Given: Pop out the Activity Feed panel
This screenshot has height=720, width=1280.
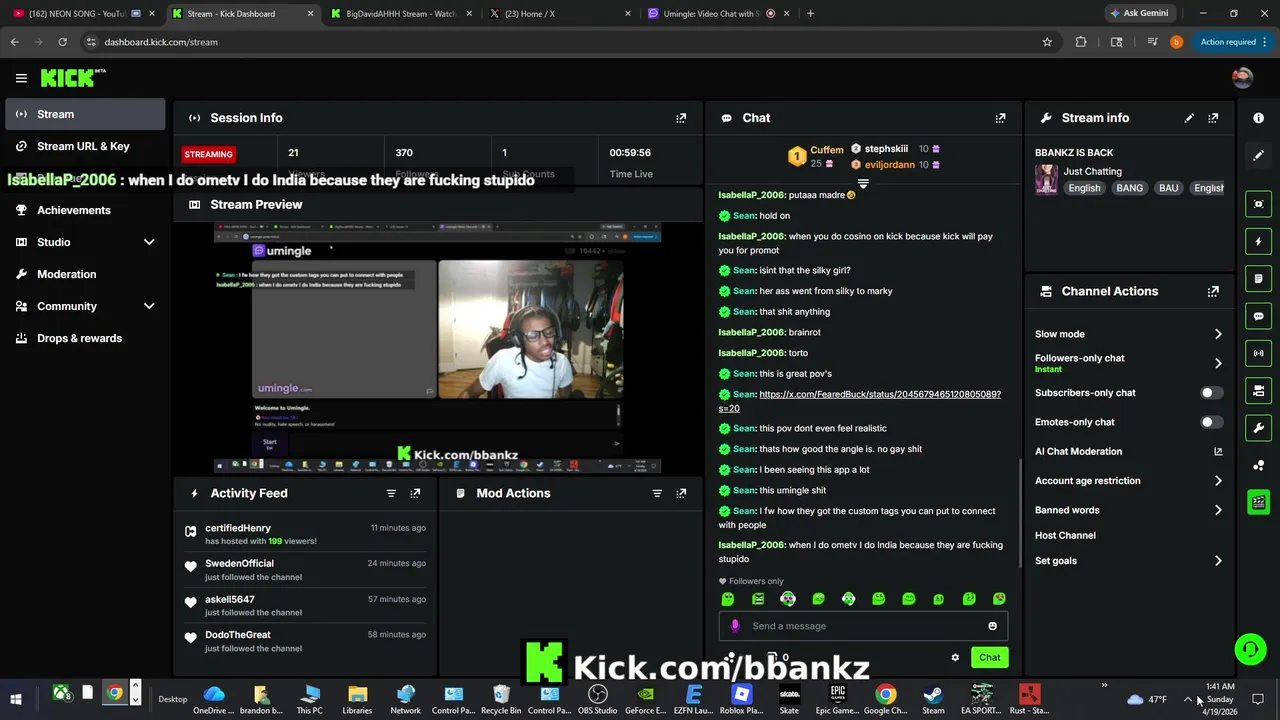Looking at the screenshot, I should click(x=415, y=493).
